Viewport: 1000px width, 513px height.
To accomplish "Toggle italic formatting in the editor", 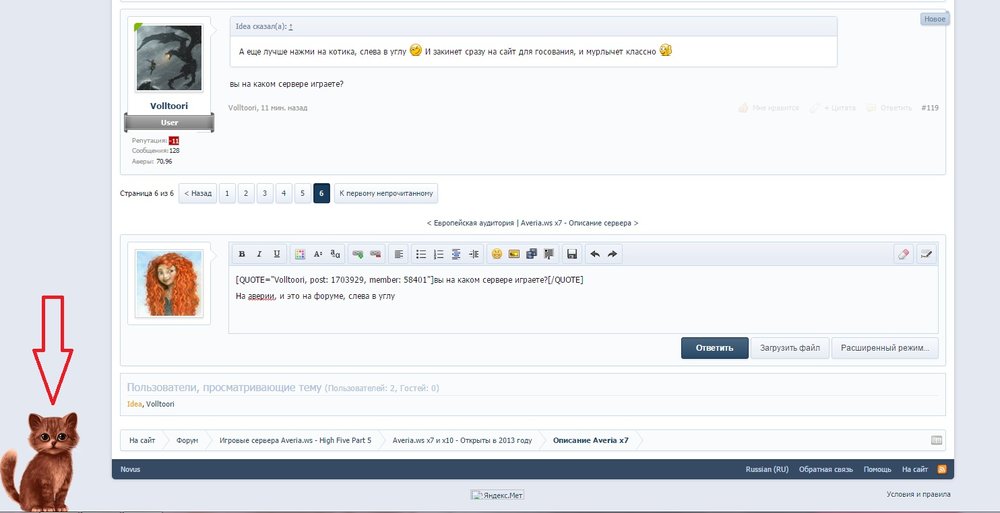I will coord(259,254).
